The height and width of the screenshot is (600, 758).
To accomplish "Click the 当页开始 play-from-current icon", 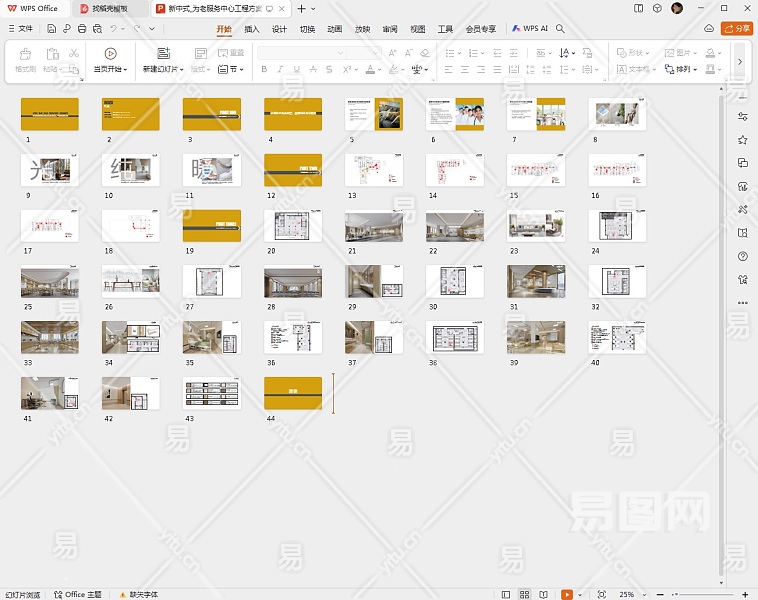I will (x=110, y=54).
